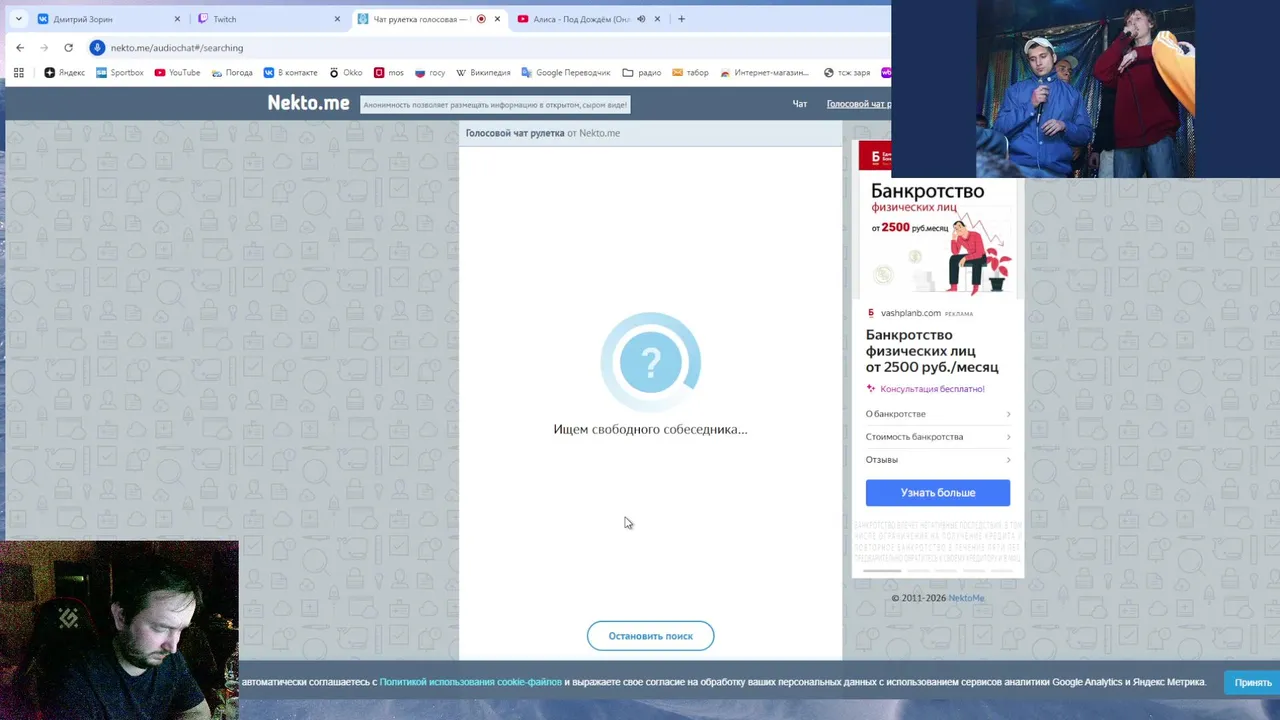Reload the nekto.me page

pyautogui.click(x=68, y=47)
